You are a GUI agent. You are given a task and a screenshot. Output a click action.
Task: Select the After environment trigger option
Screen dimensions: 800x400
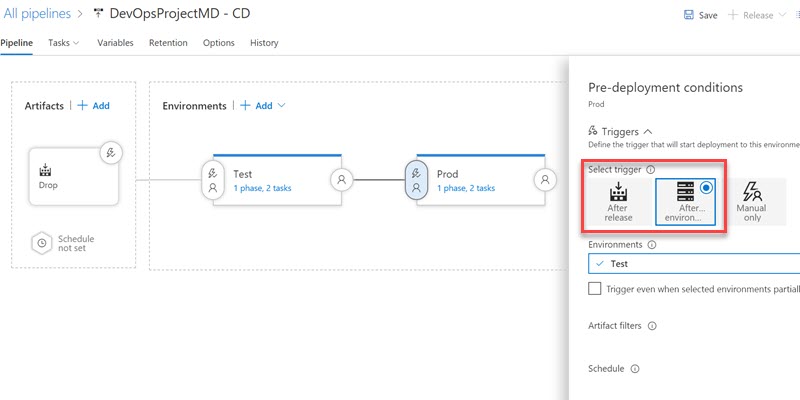pyautogui.click(x=685, y=202)
